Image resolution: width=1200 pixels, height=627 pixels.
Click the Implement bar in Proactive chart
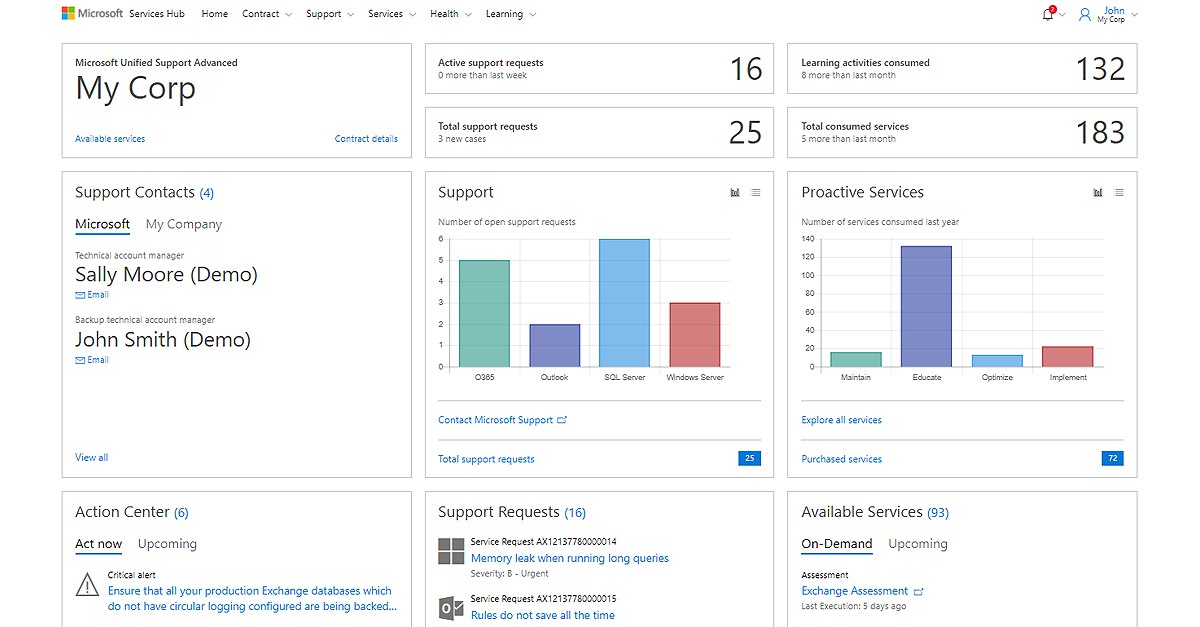click(x=1067, y=357)
